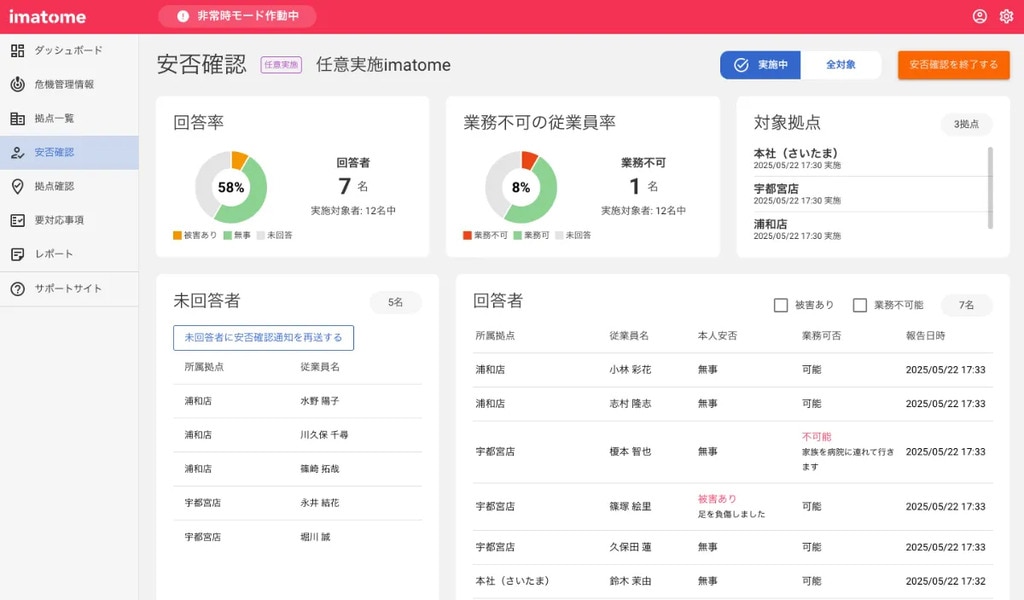Open the user account profile icon

coord(979,16)
